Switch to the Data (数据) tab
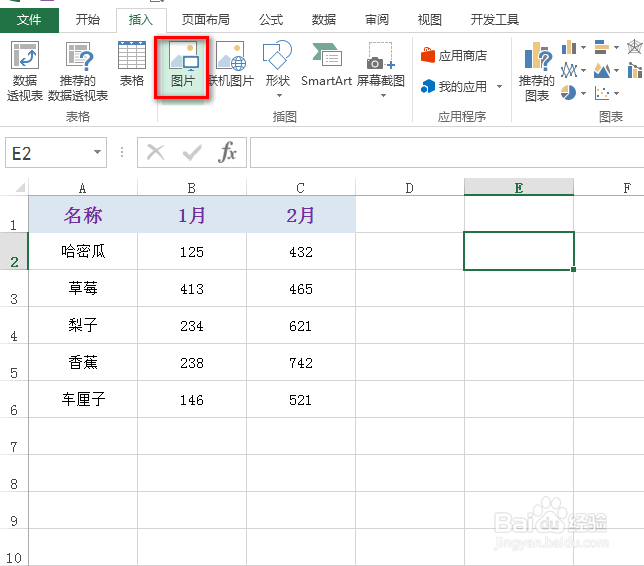The image size is (644, 566). point(324,19)
